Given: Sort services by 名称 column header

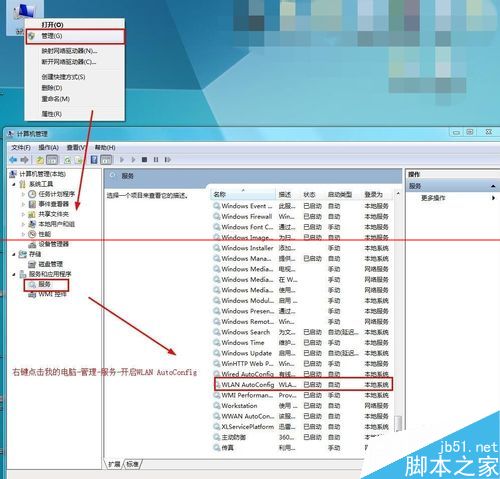Looking at the screenshot, I should click(x=243, y=194).
